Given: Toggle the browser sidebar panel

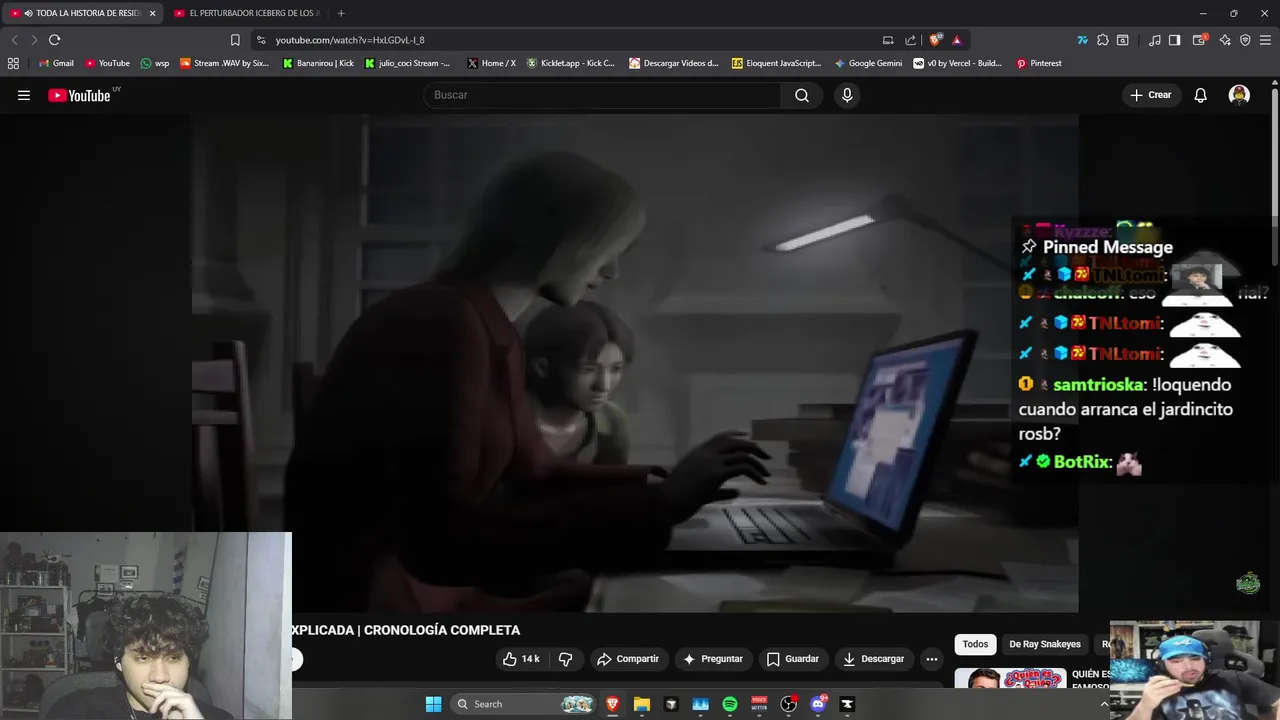Looking at the screenshot, I should tap(1175, 40).
